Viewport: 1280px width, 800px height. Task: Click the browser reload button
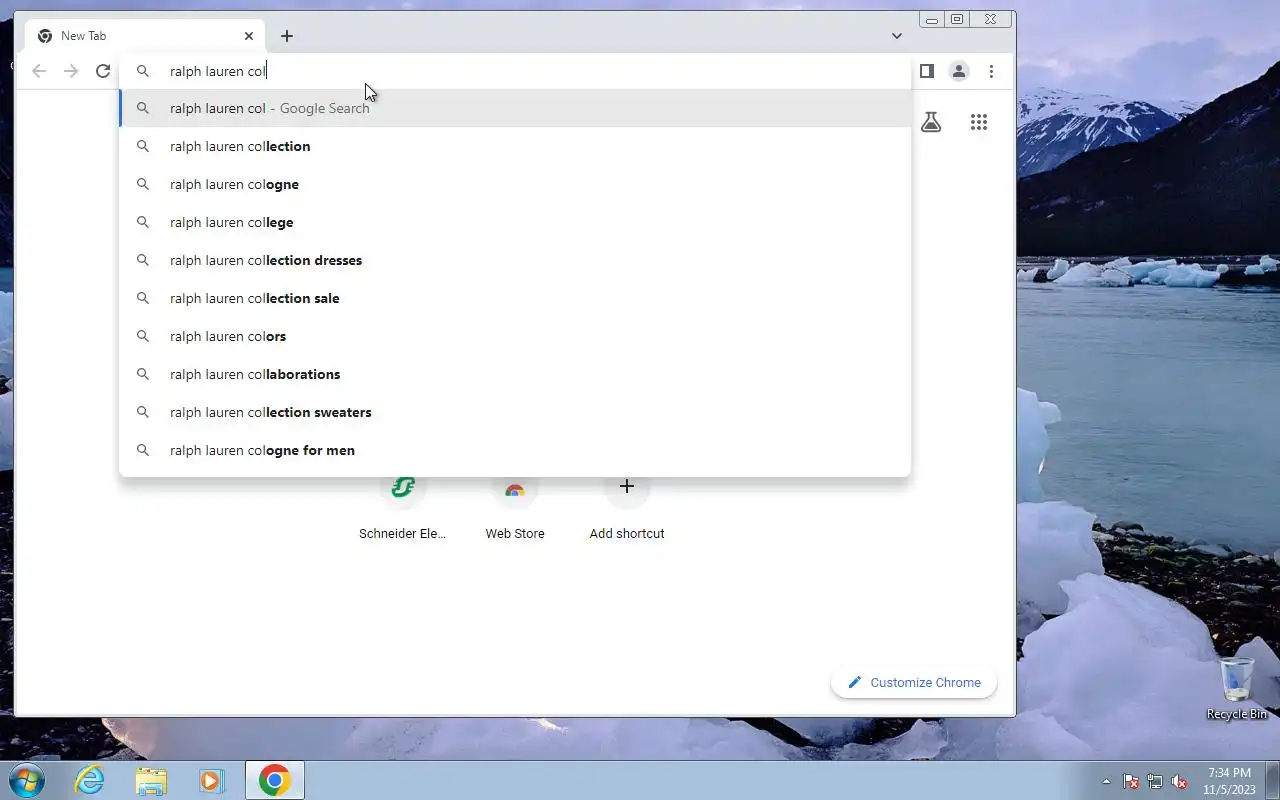point(103,71)
